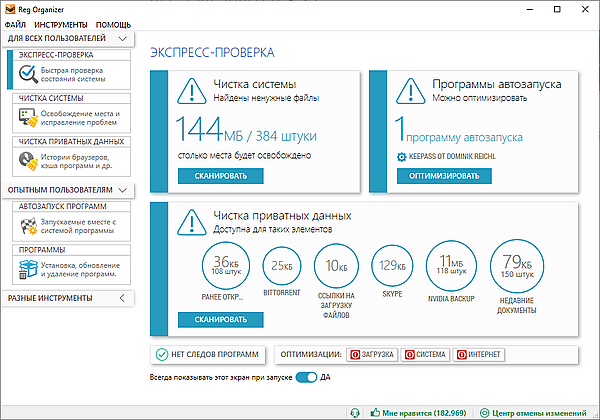Open the Инструменты menu

pyautogui.click(x=58, y=23)
